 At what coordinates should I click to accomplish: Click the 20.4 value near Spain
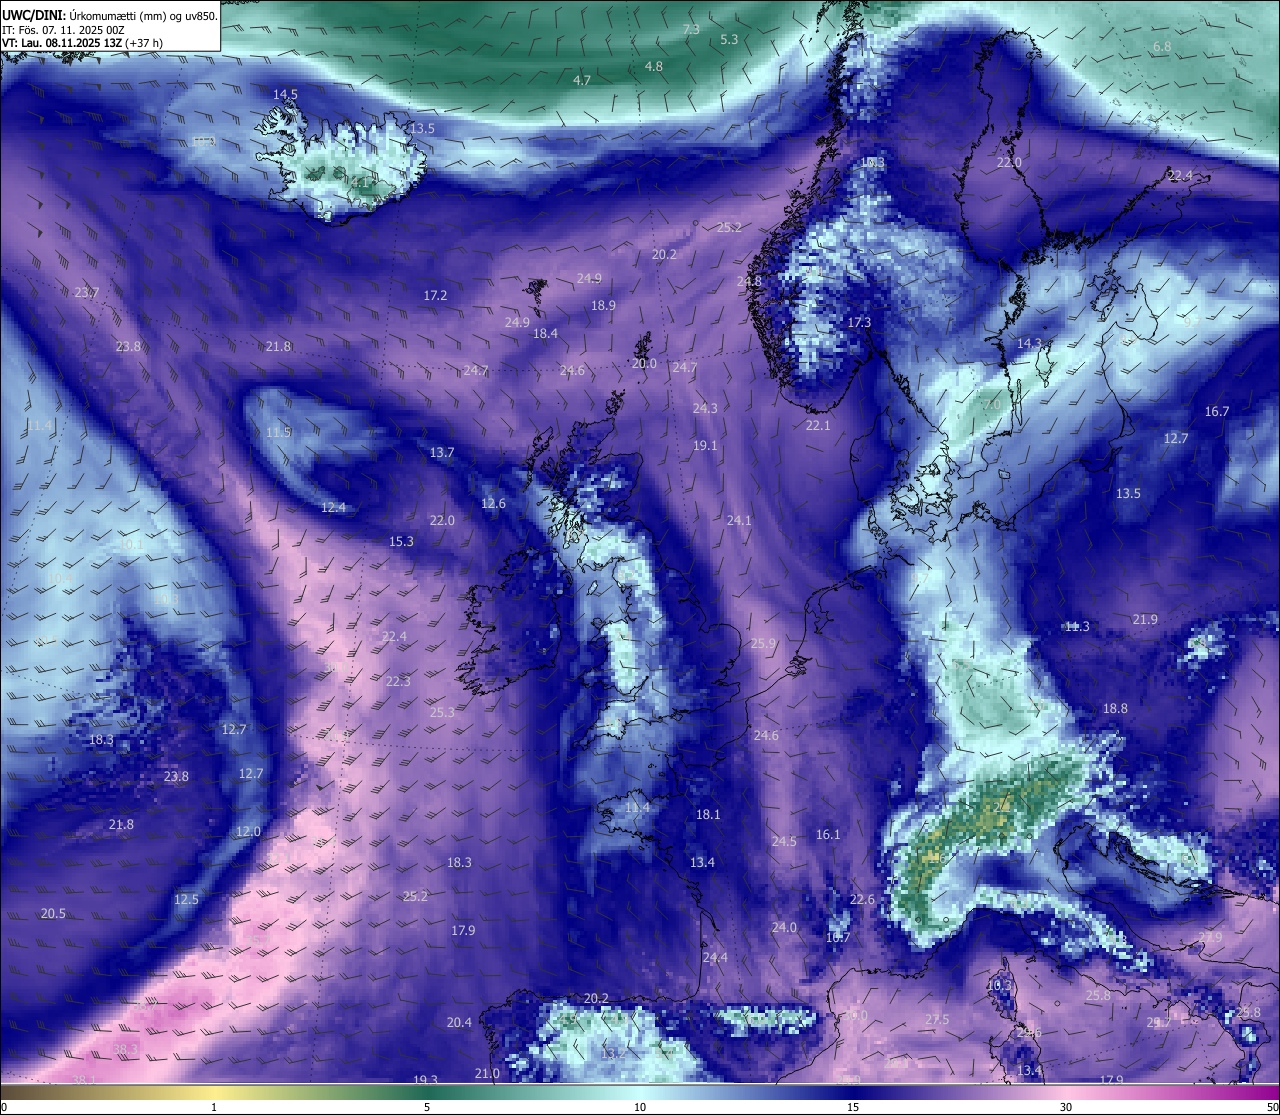(x=459, y=1022)
